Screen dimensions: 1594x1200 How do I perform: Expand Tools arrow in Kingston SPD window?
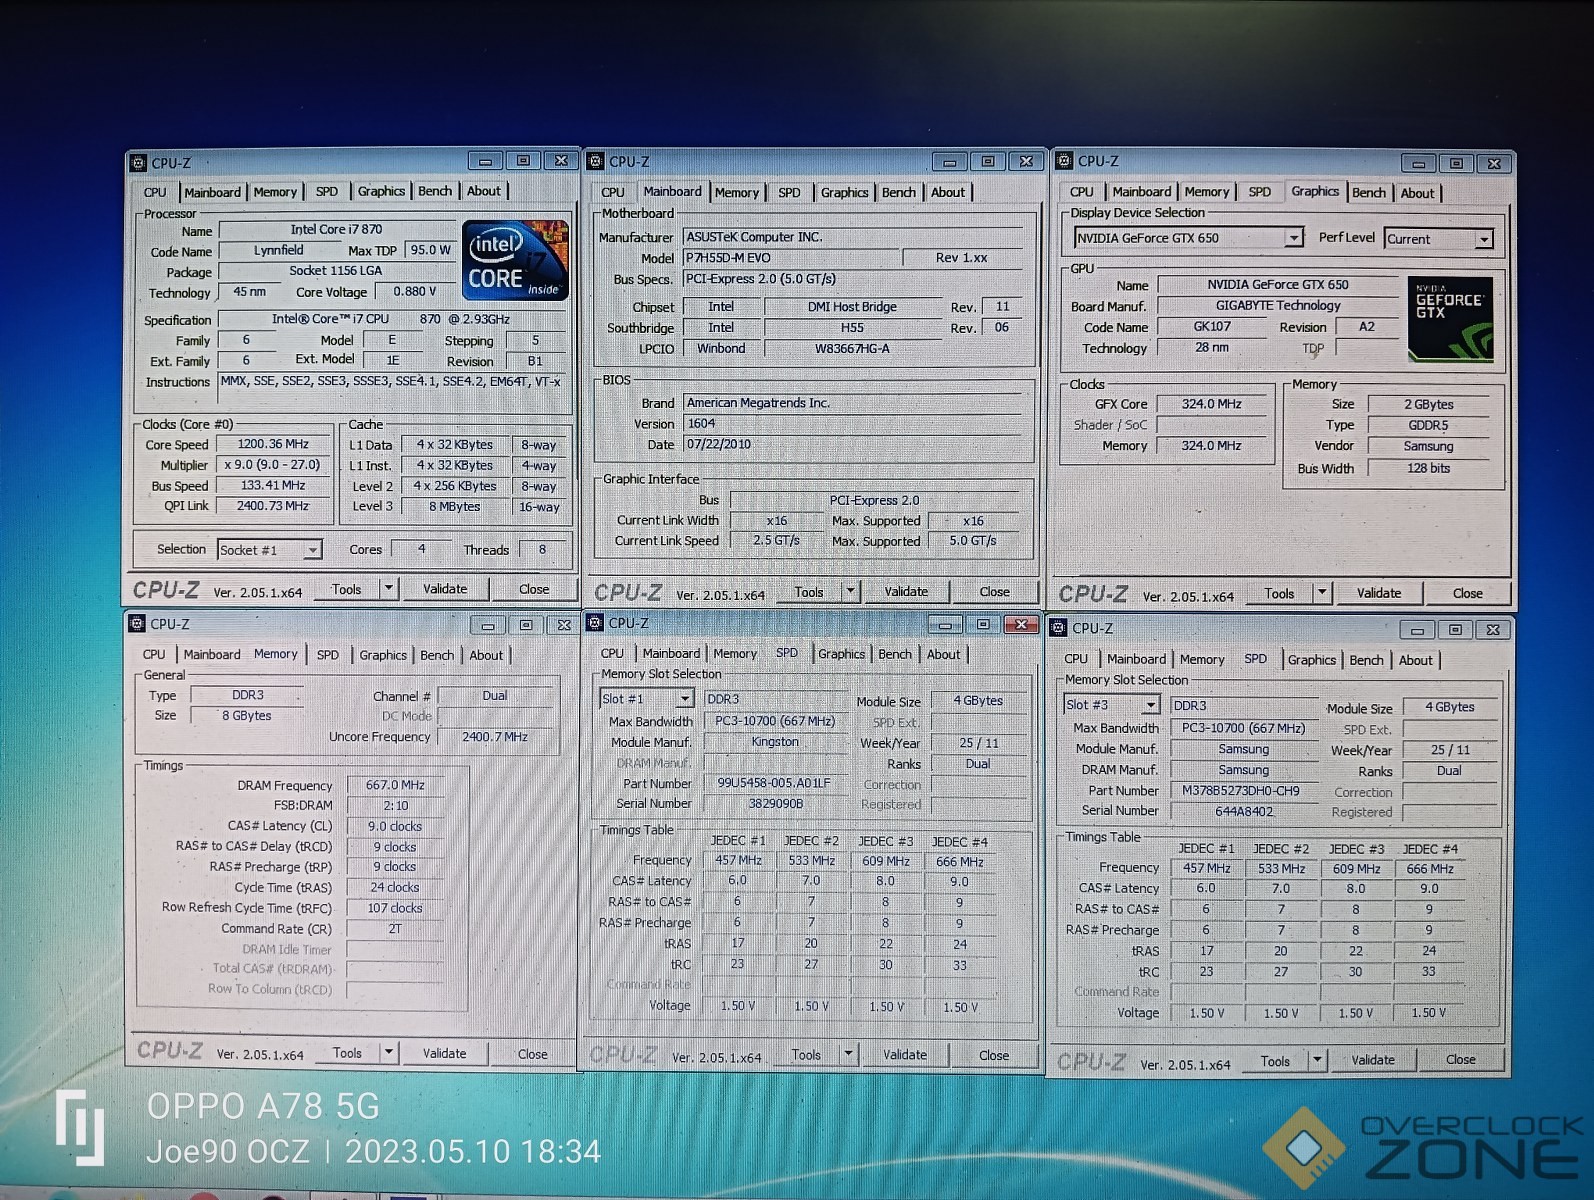pyautogui.click(x=848, y=1054)
